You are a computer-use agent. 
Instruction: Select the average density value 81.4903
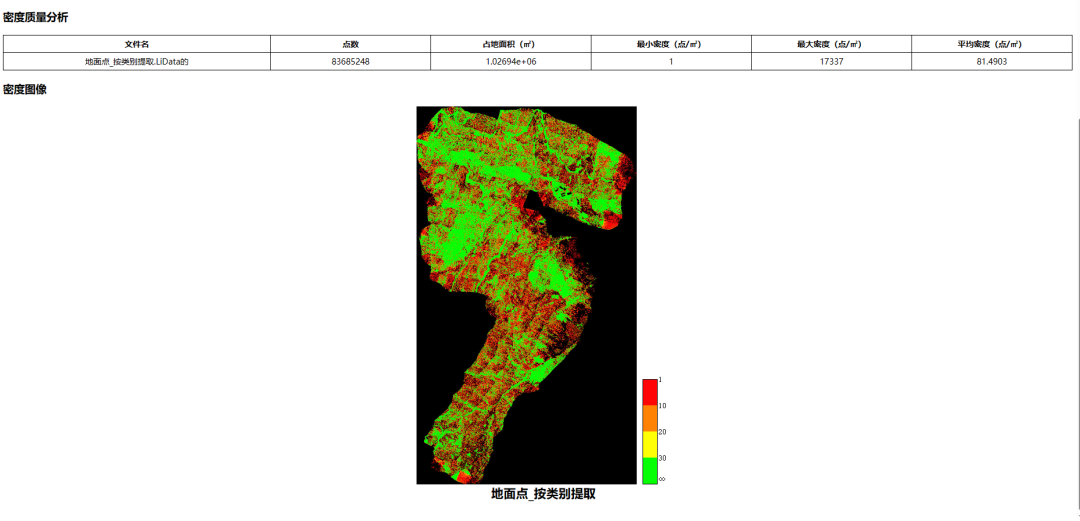tap(993, 61)
